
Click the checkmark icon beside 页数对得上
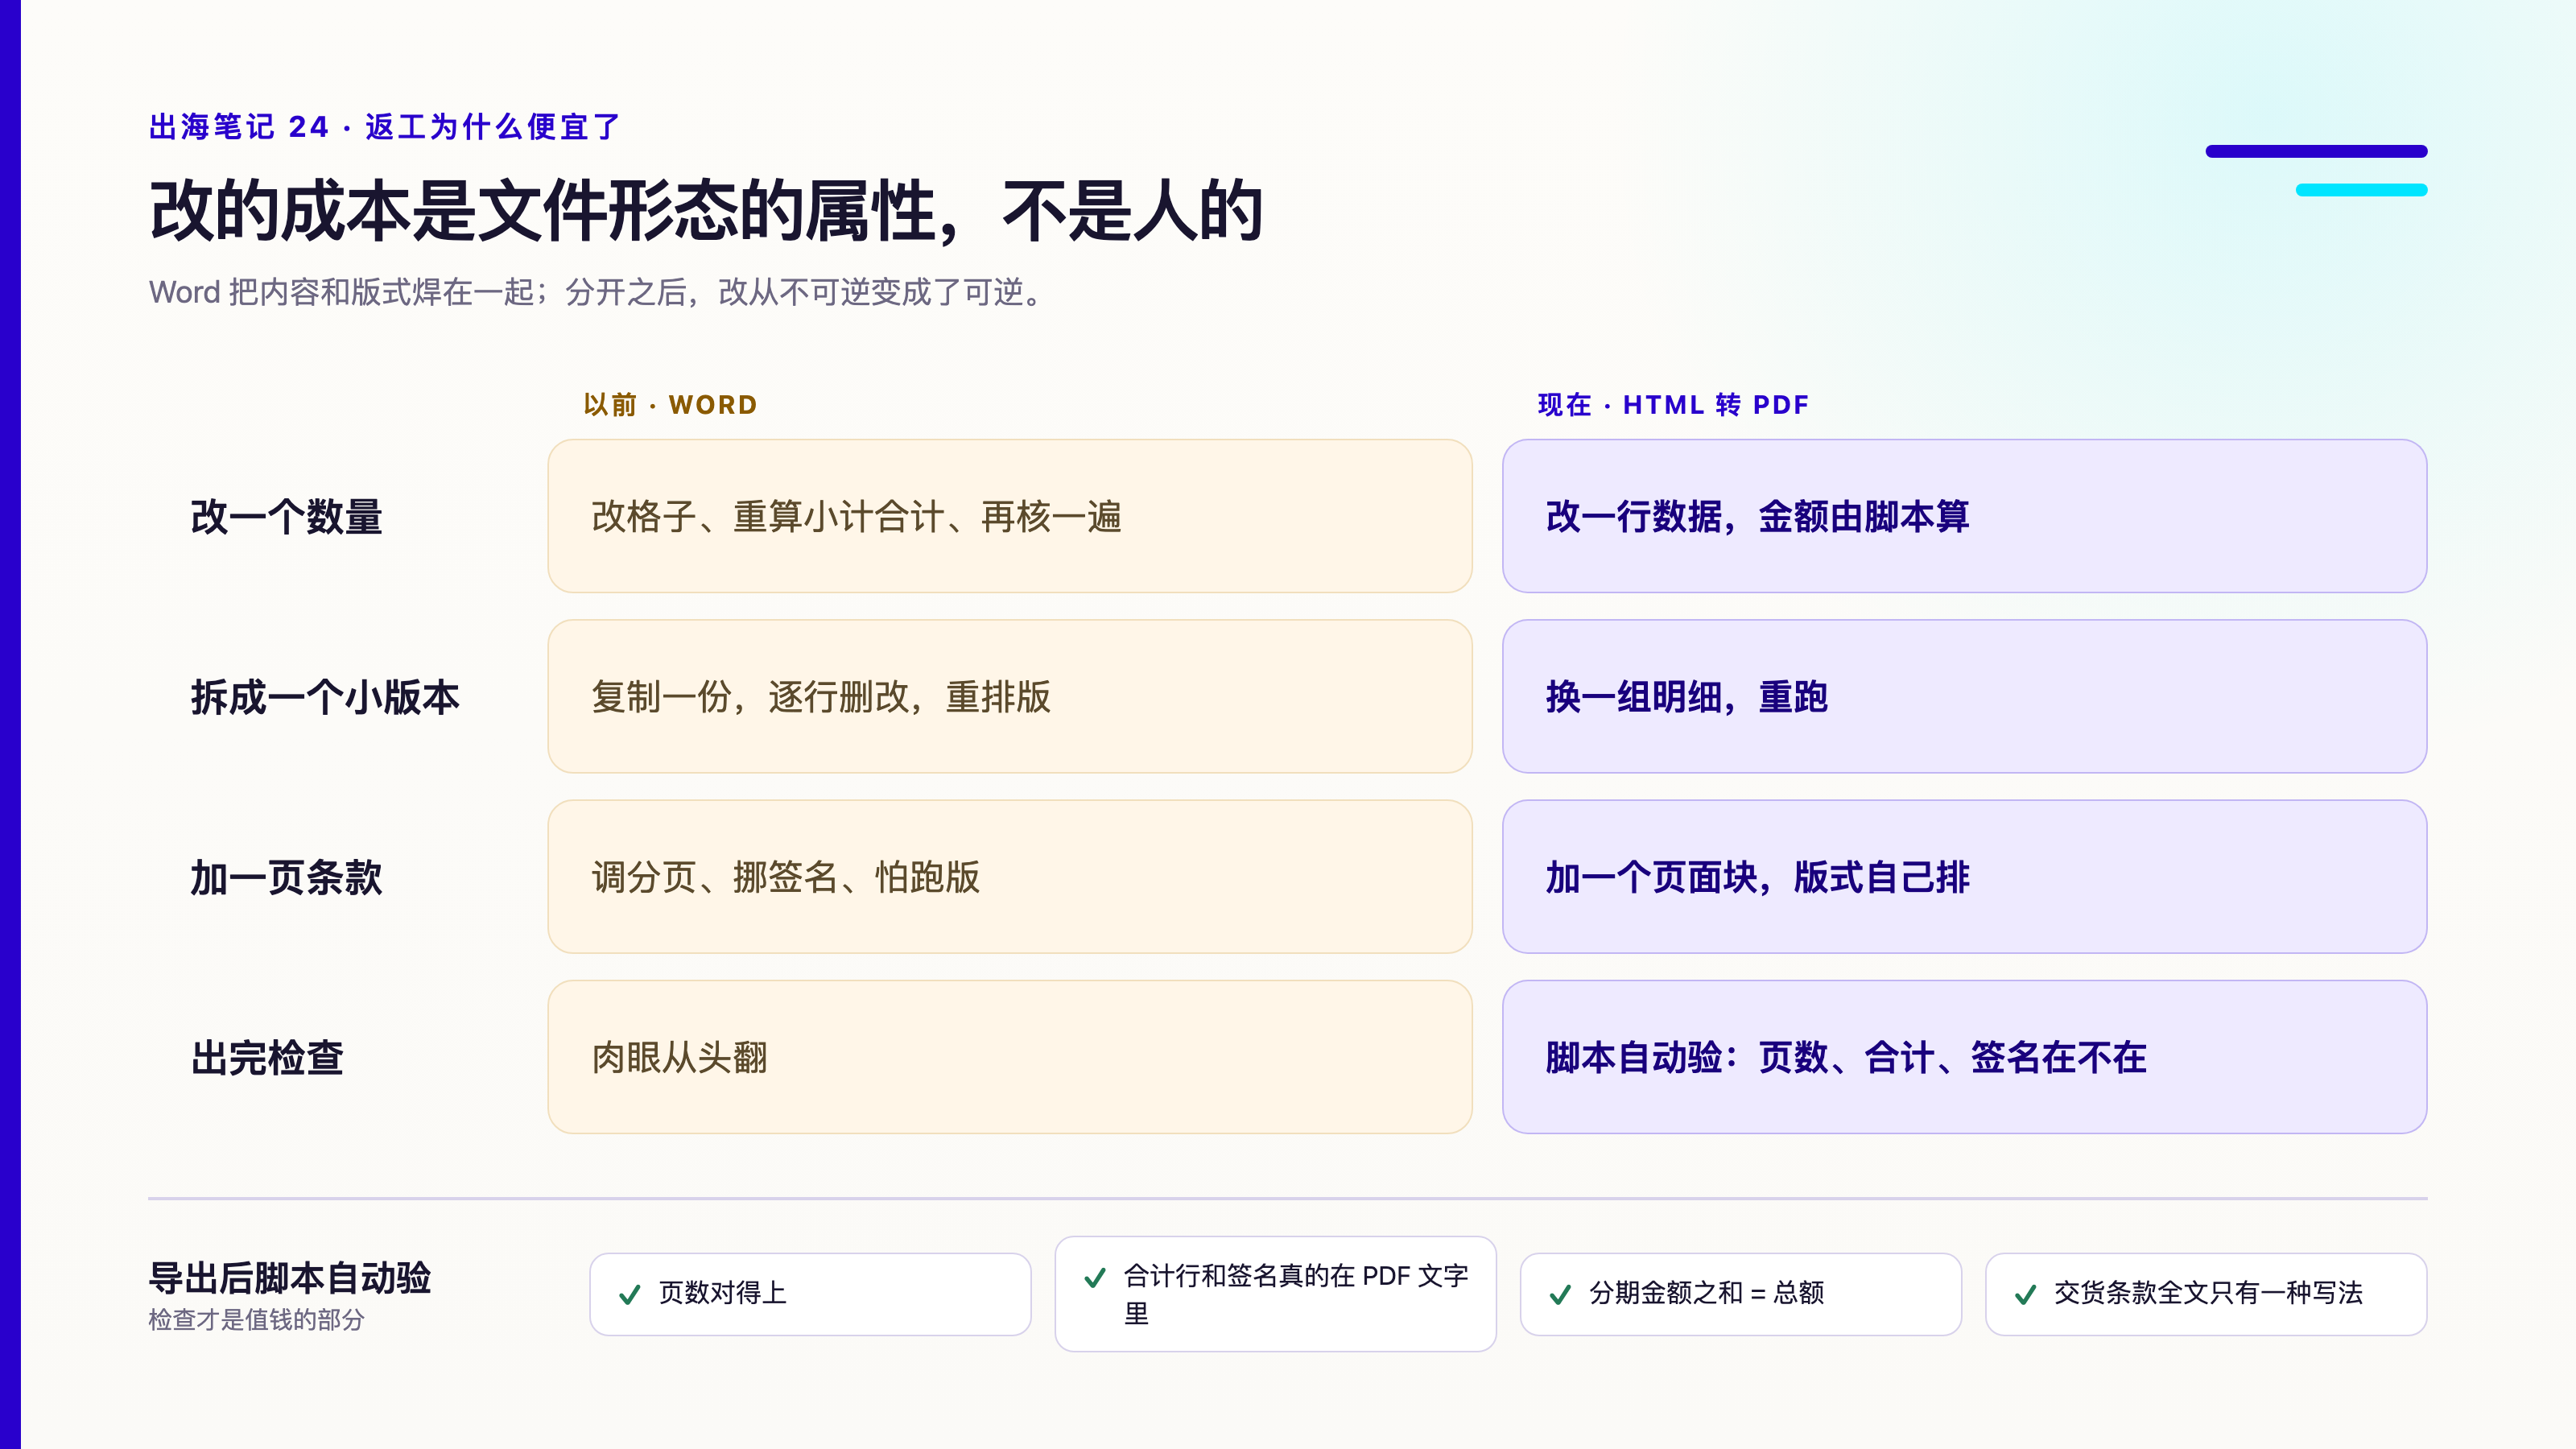[x=629, y=1295]
